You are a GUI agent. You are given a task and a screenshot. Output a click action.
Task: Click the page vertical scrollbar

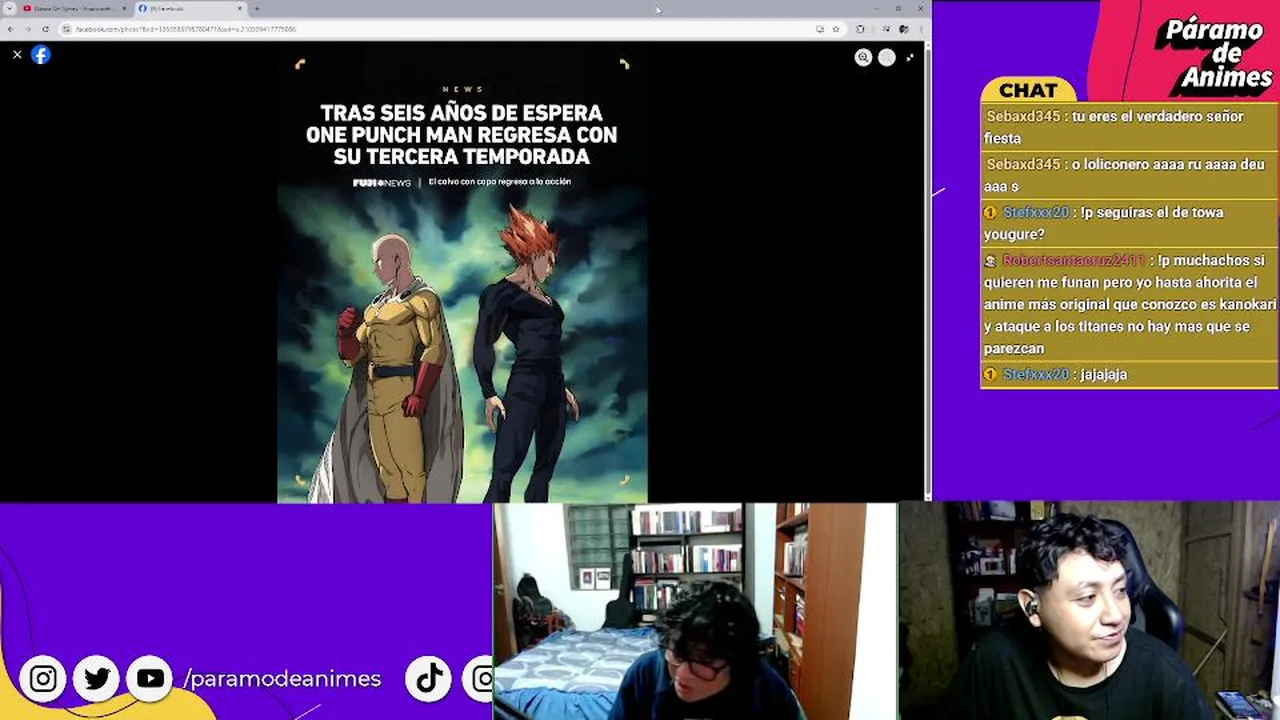tap(928, 270)
